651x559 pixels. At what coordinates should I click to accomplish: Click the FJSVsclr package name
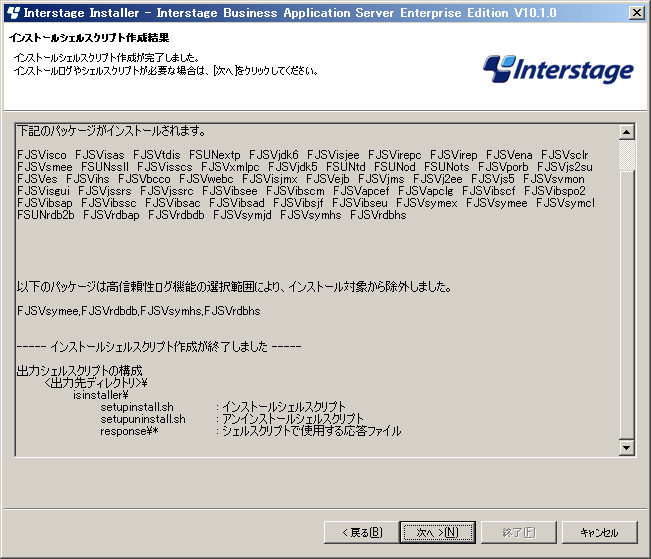(x=565, y=155)
